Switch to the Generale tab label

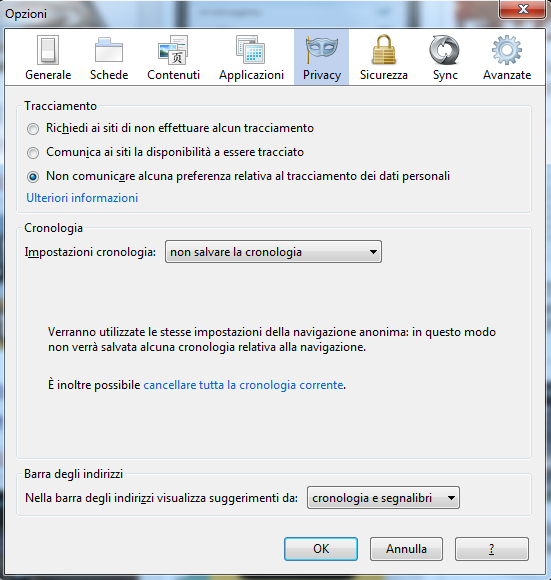pos(48,75)
